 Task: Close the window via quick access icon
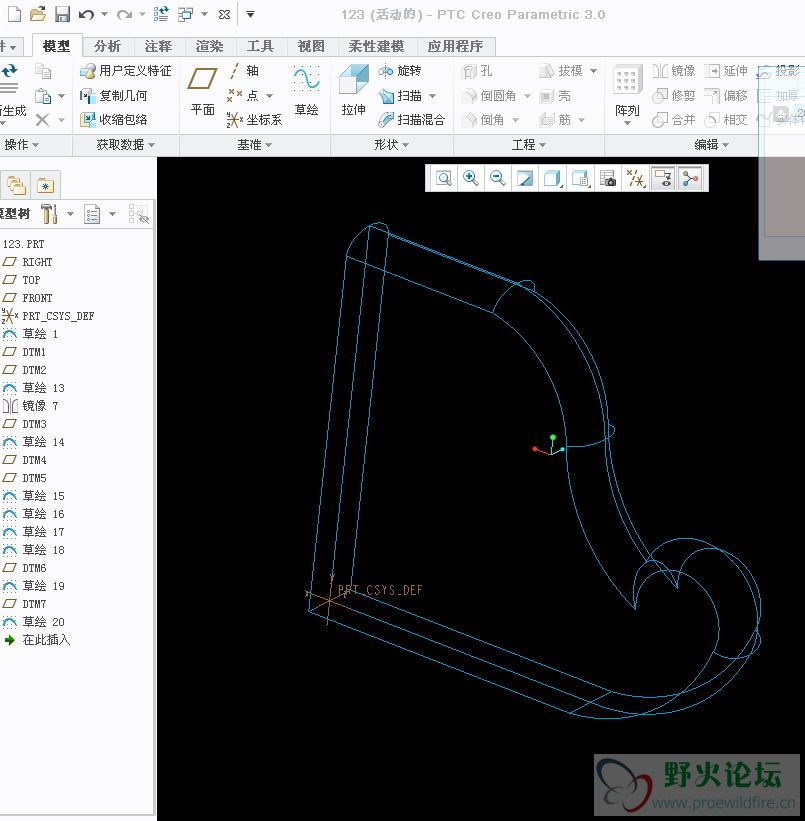(224, 15)
